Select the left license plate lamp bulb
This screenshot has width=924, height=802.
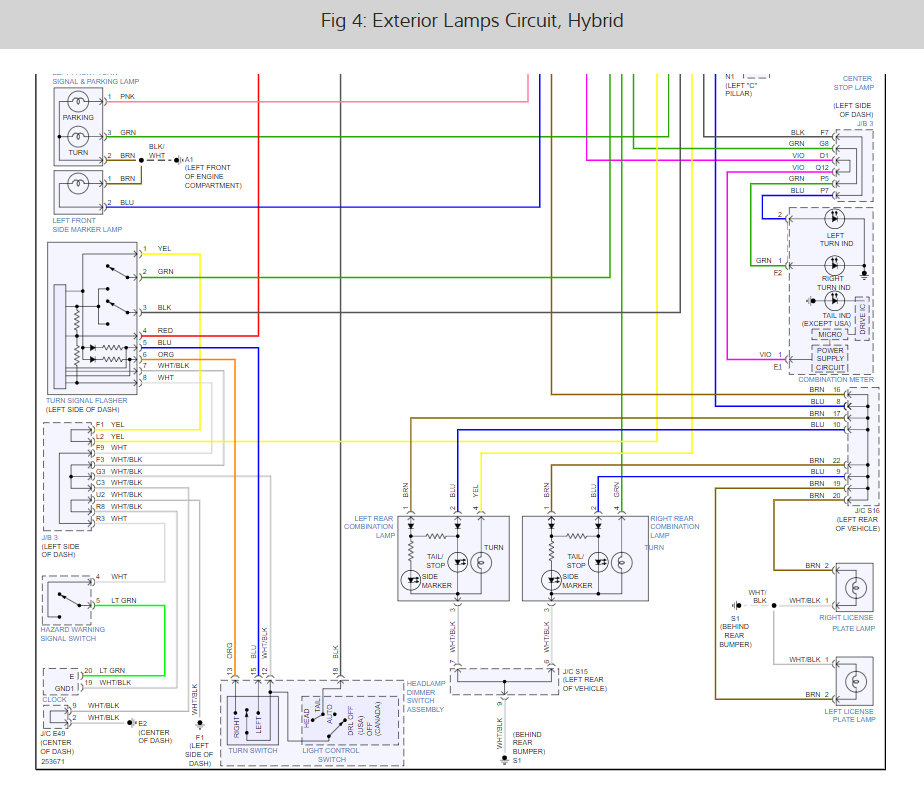(856, 682)
